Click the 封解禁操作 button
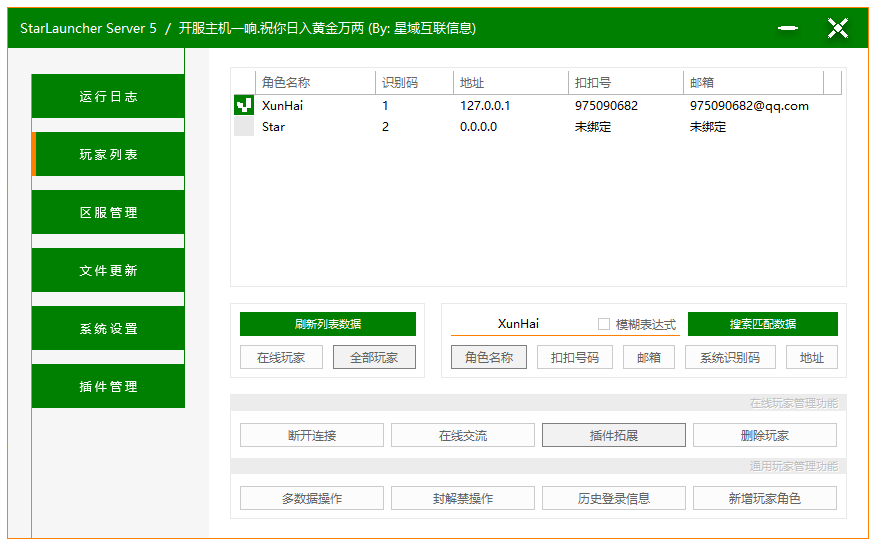The height and width of the screenshot is (548, 878). click(x=463, y=498)
